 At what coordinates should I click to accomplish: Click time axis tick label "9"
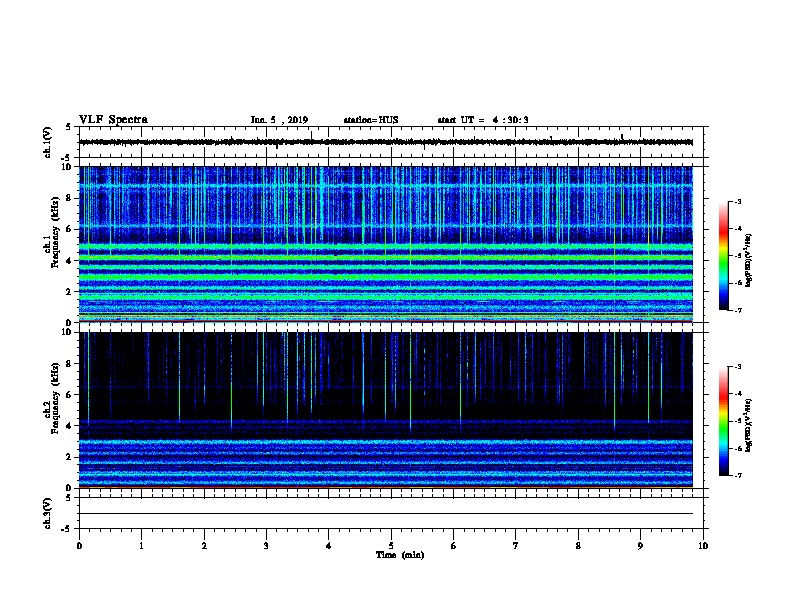640,546
